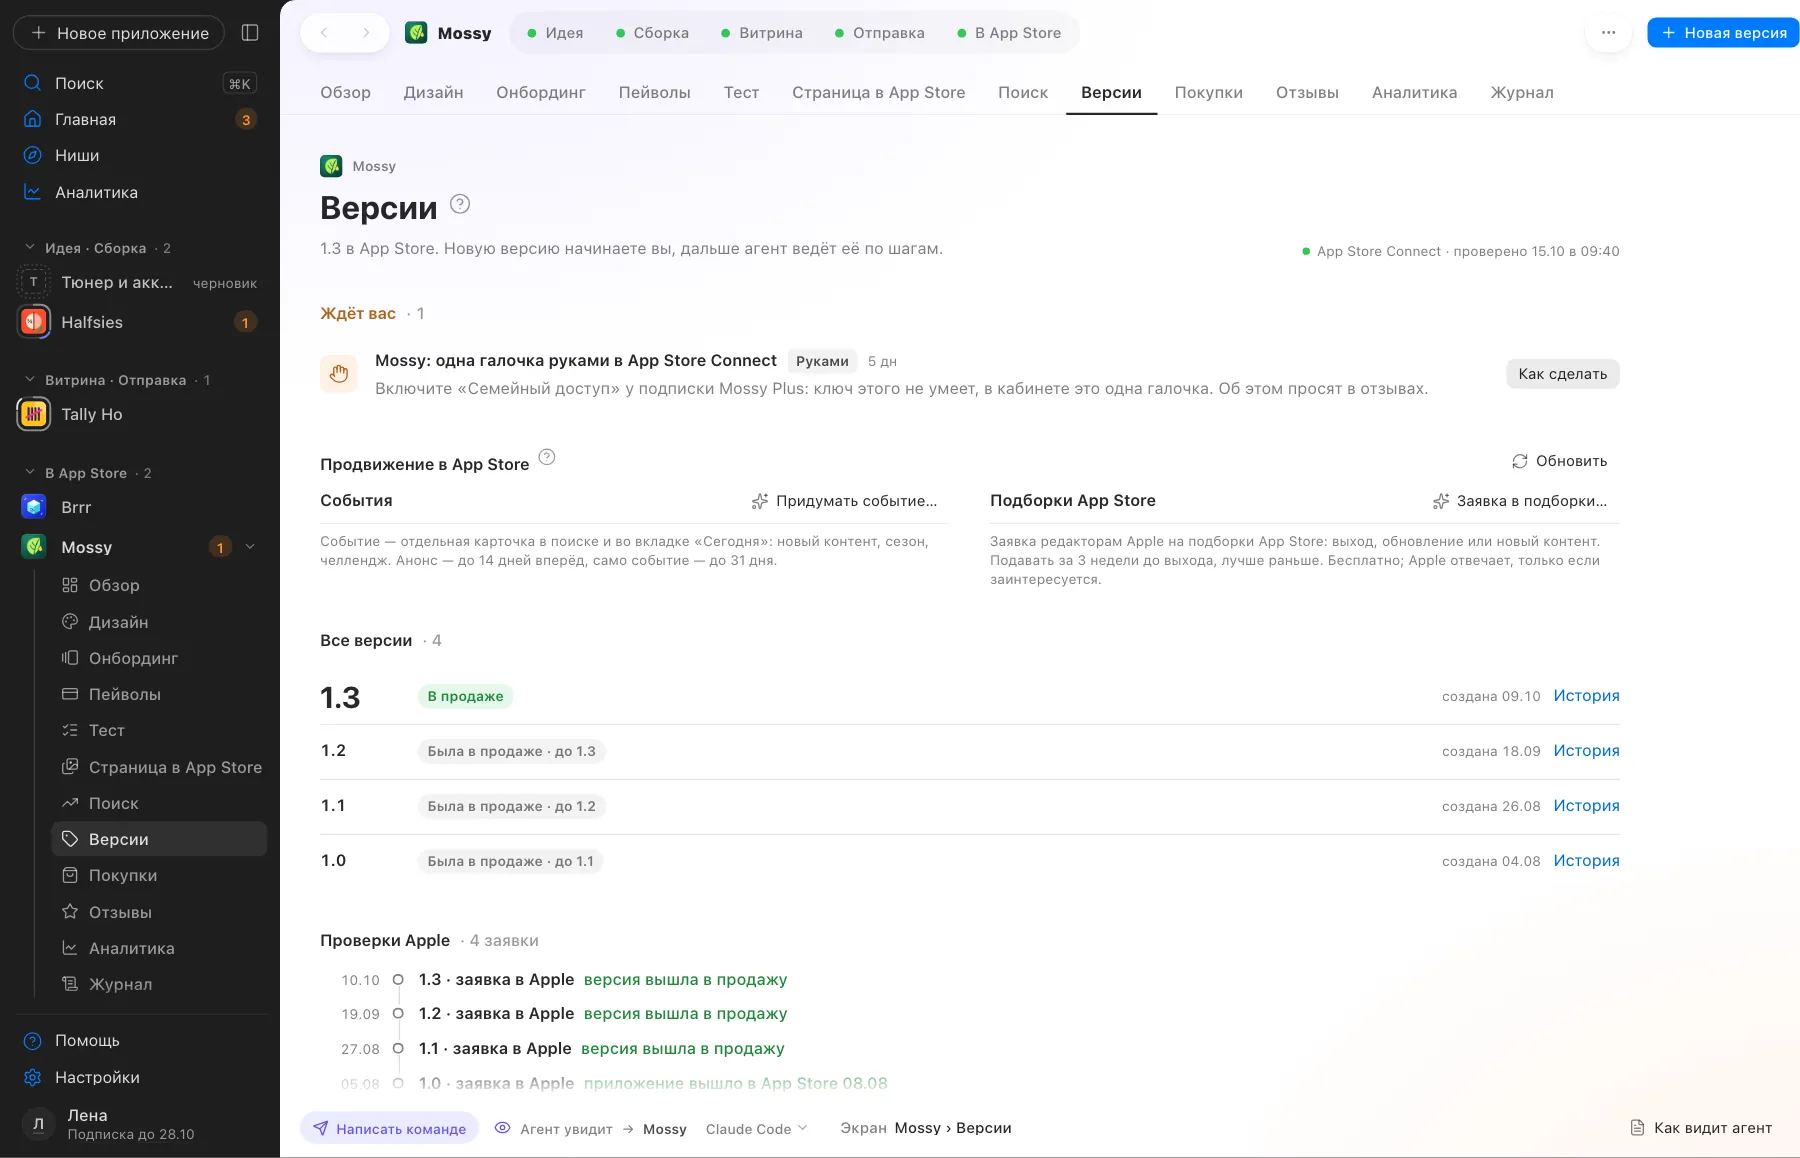This screenshot has width=1800, height=1158.
Task: Open Brrr app icon in sidebar
Action: (34, 507)
